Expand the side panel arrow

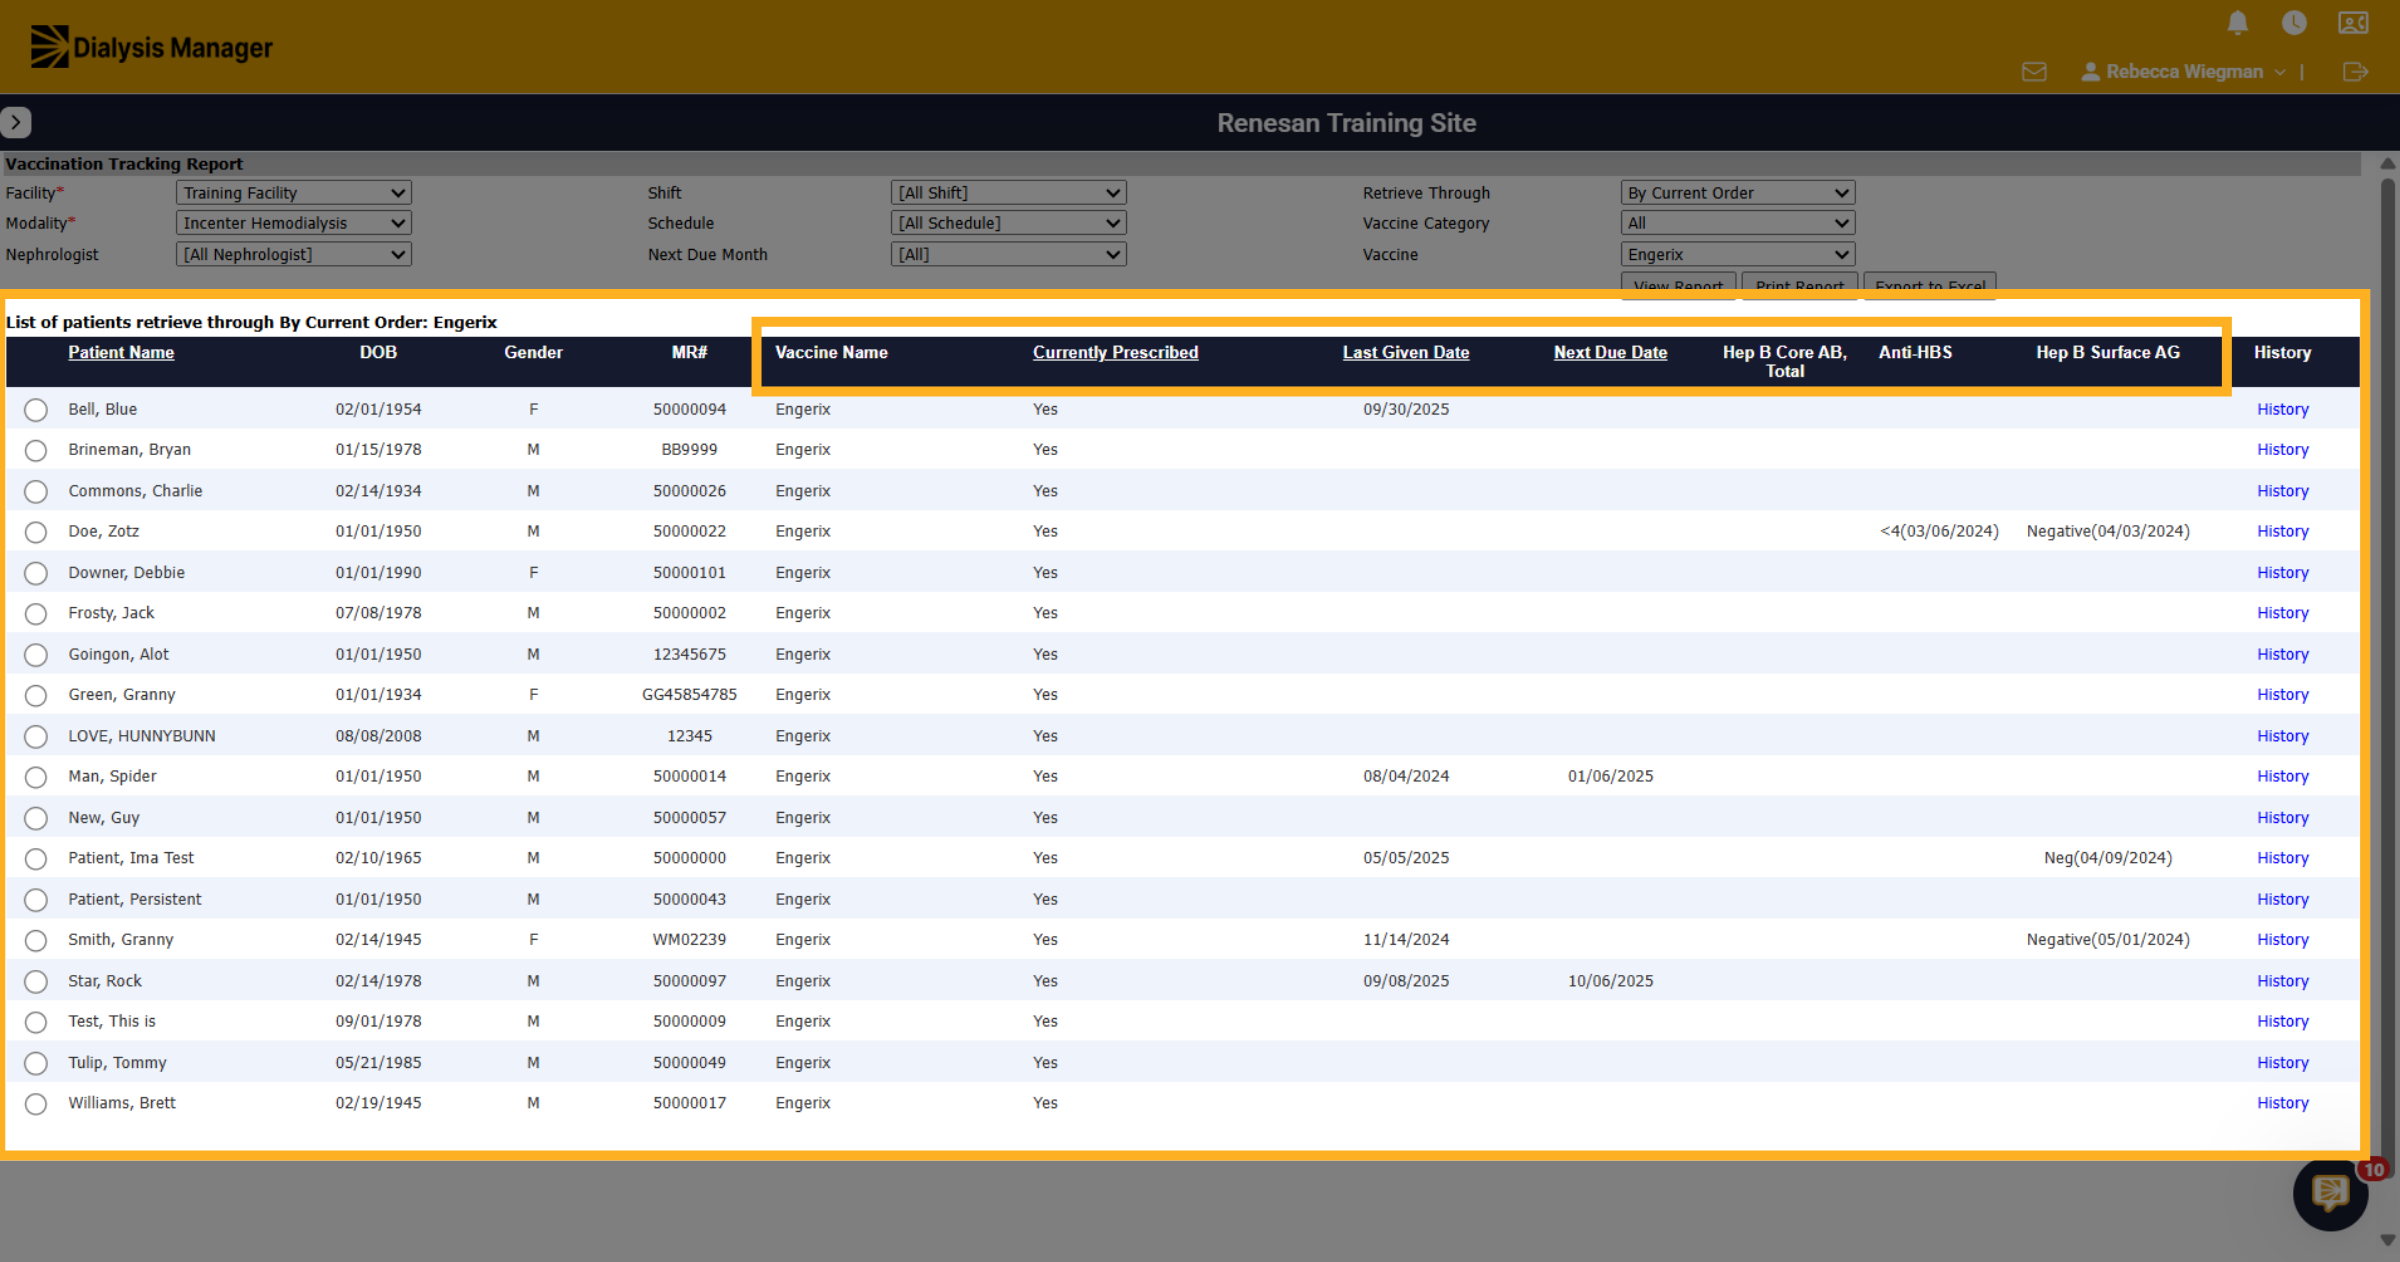coord(16,122)
